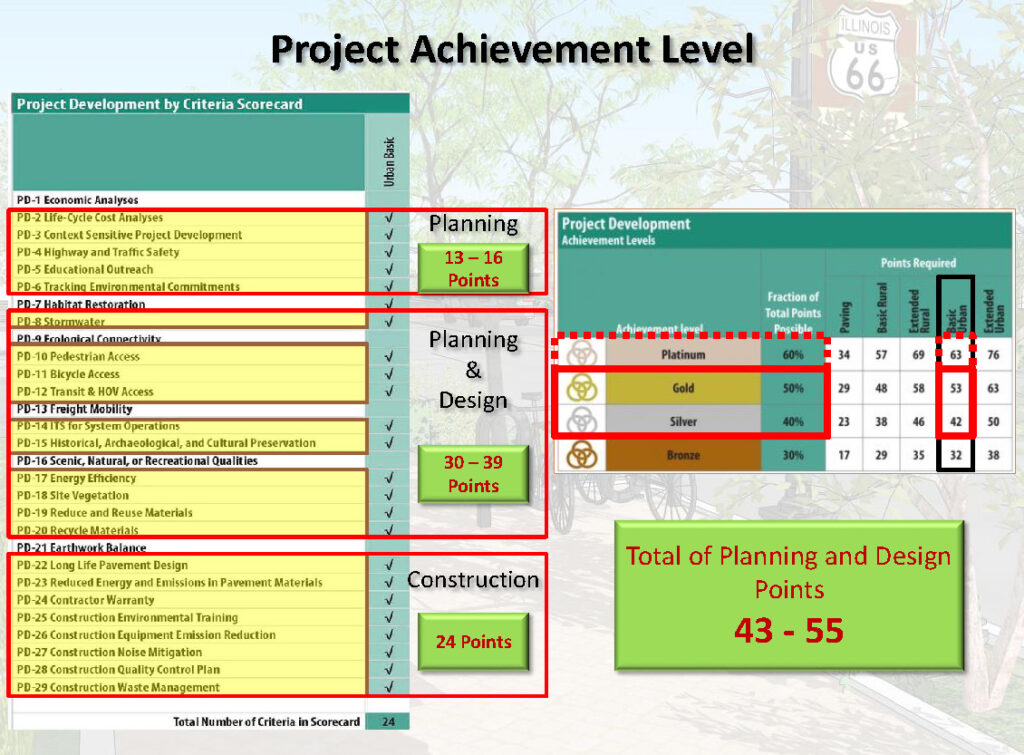Click the Bronze interlocking rings icon

(580, 455)
